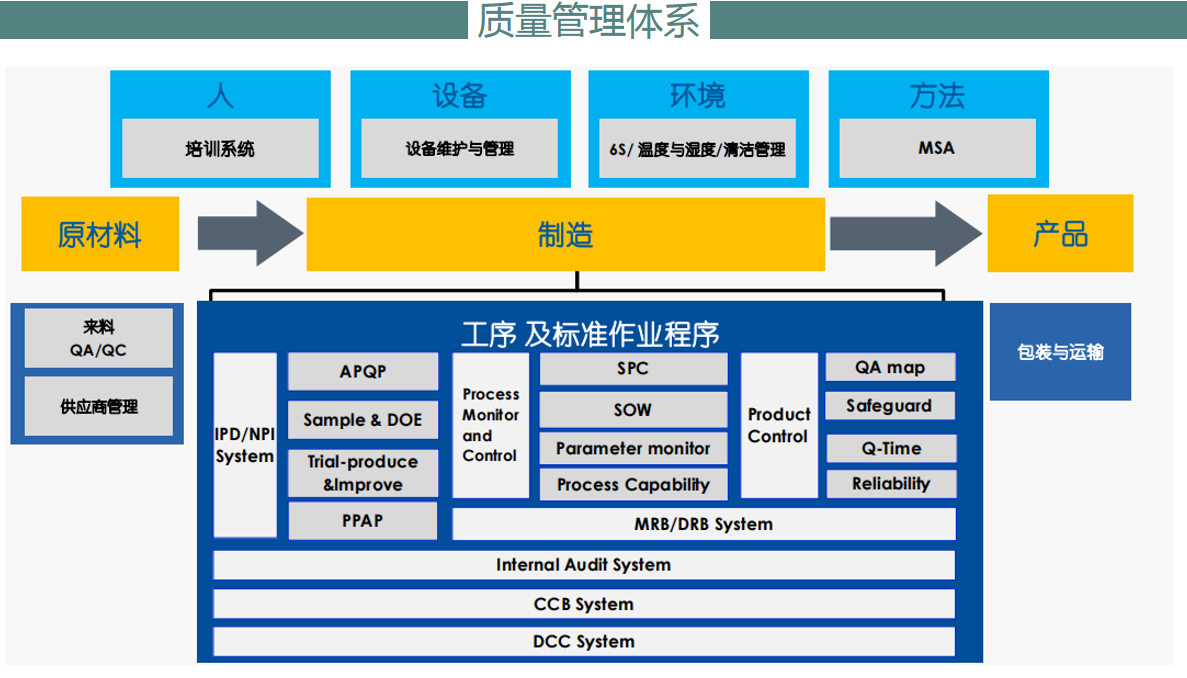This screenshot has width=1187, height=678.
Task: Select the Product Control box
Action: coord(779,425)
